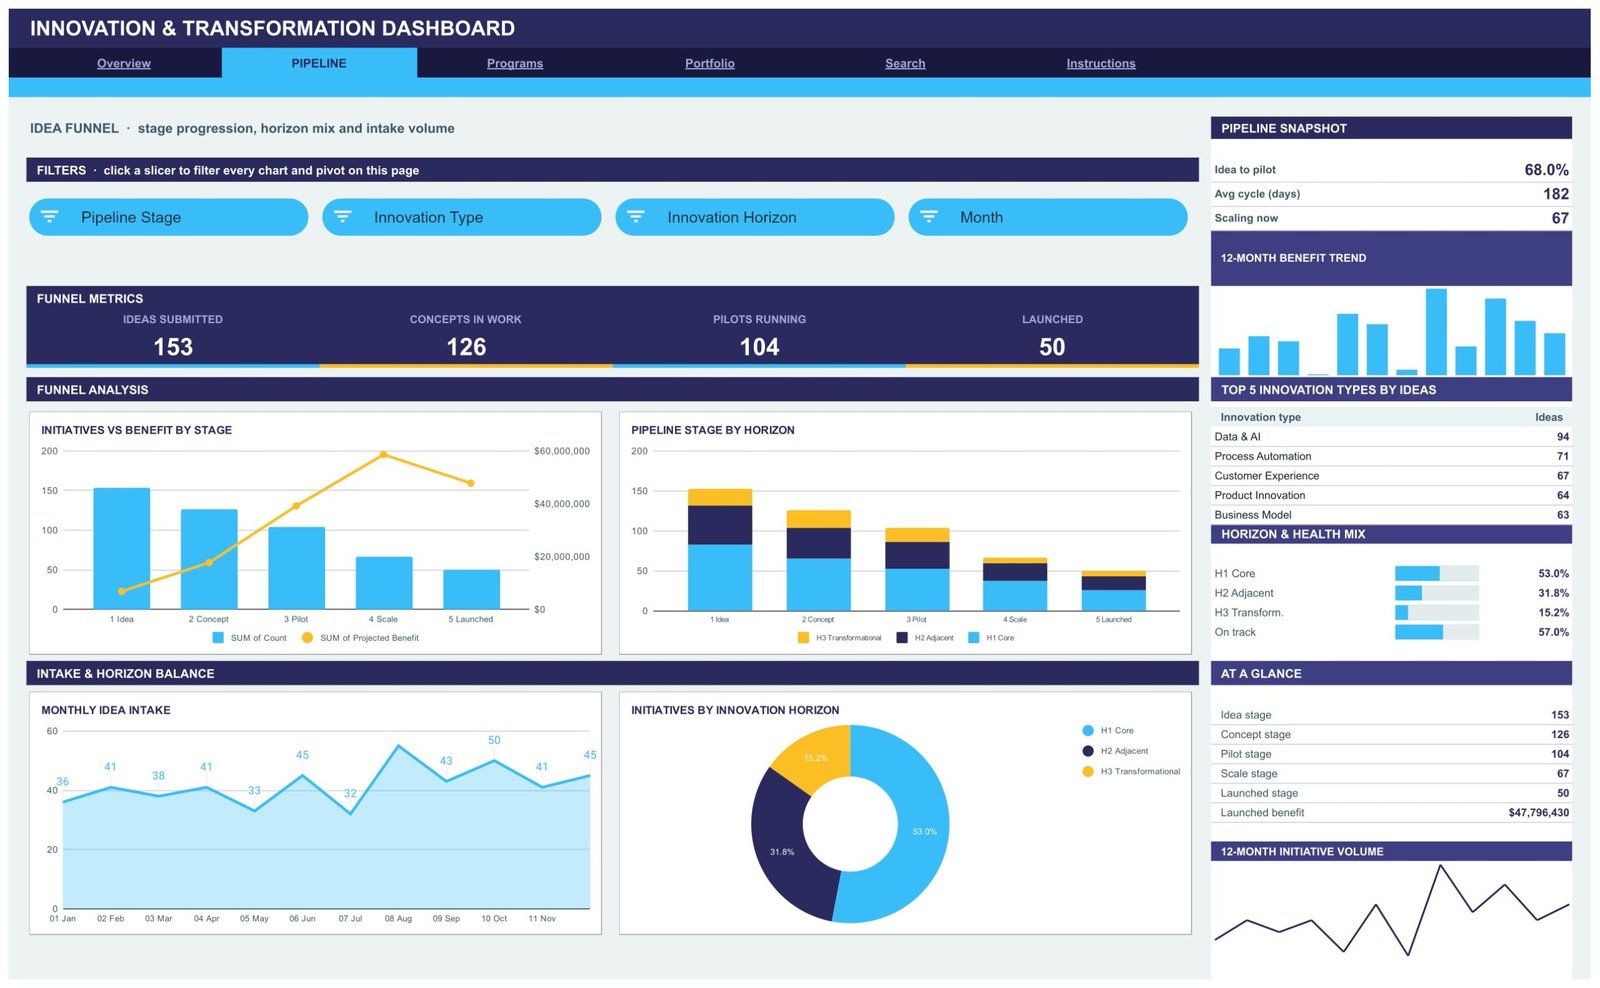Click the Scale stage row in At a Glance
Screen dimensions: 1600x988
pyautogui.click(x=1391, y=774)
